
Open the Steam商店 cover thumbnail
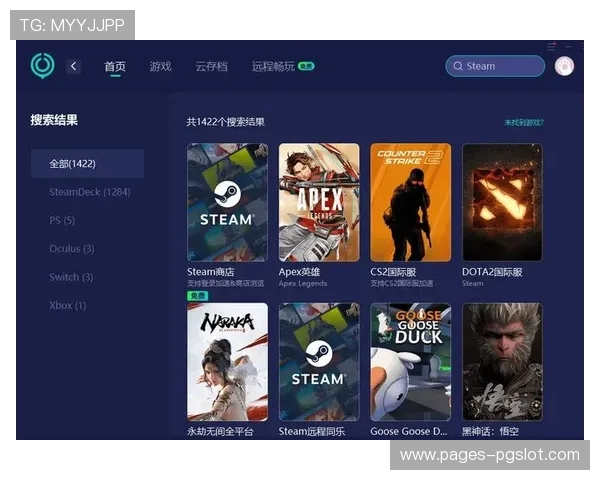click(x=227, y=202)
